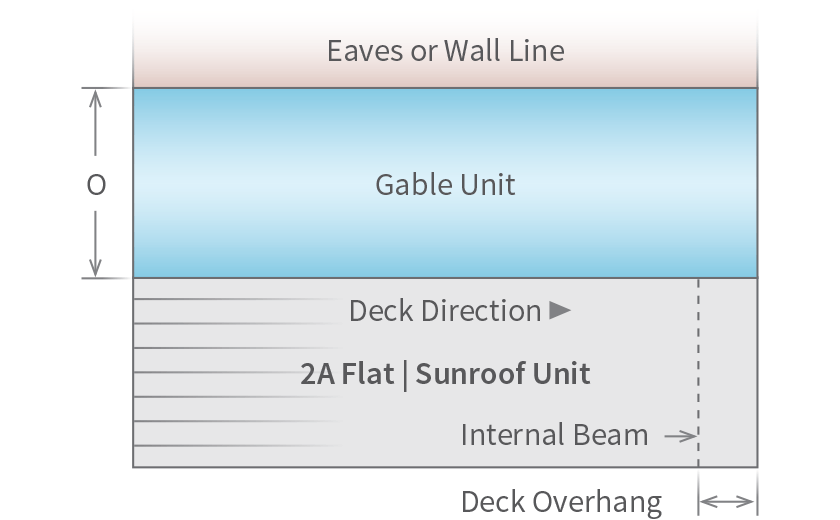Click the downward arrowhead of dimension O
Viewport: 840px width, 520px height.
click(x=96, y=266)
